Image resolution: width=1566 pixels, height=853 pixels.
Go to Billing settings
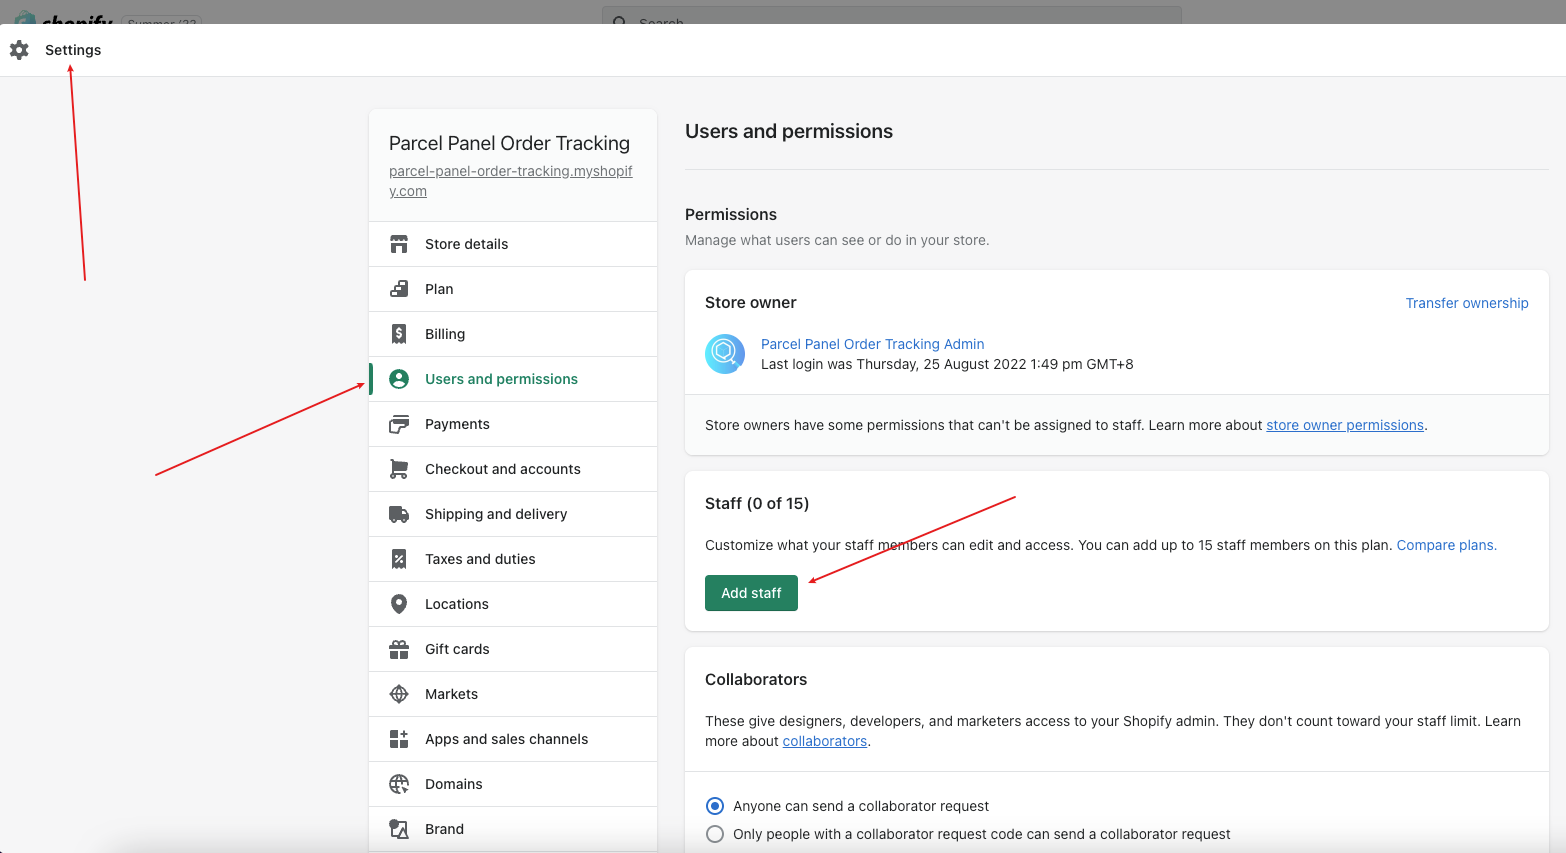pos(513,334)
